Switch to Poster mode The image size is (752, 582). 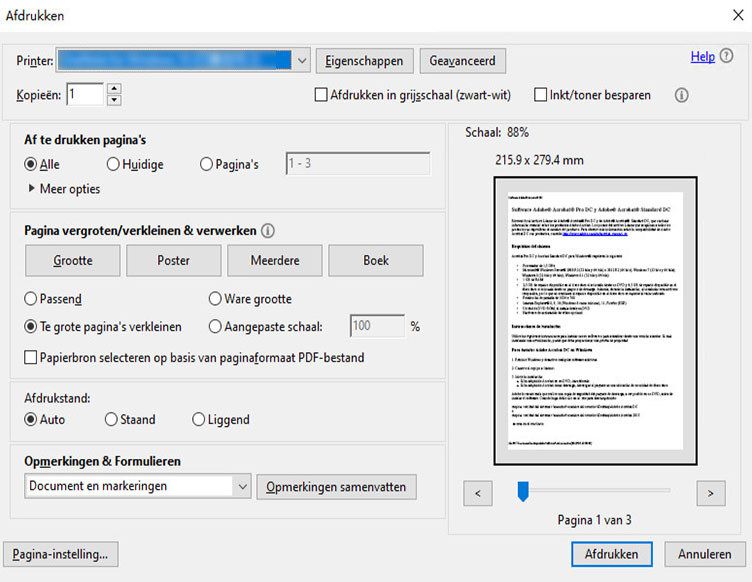pos(174,260)
